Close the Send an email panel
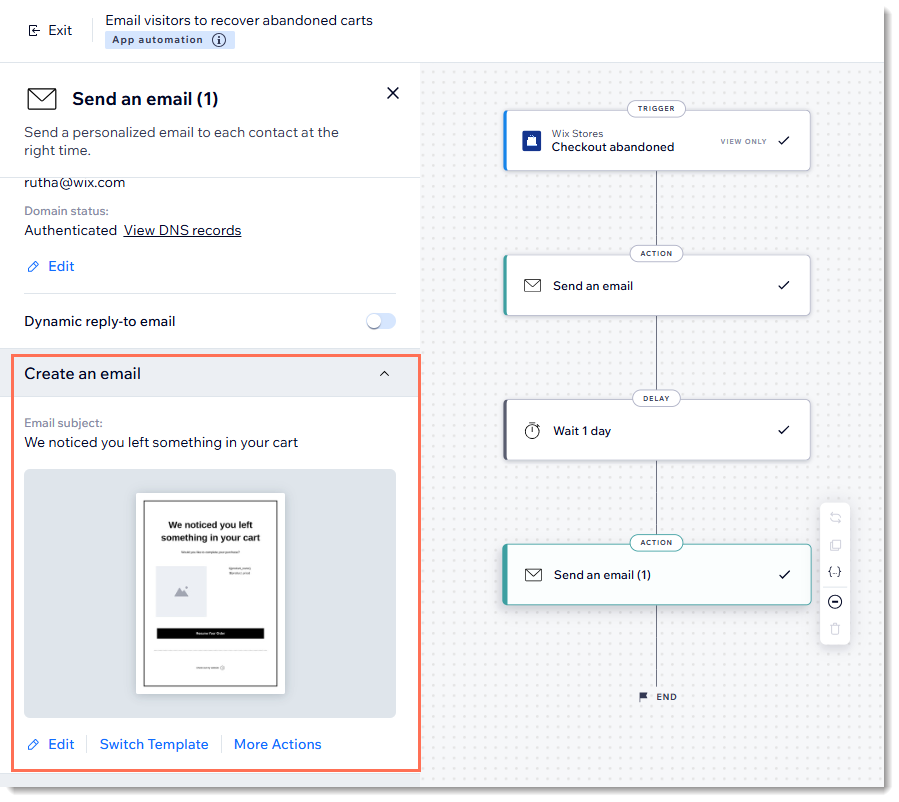 pos(393,93)
